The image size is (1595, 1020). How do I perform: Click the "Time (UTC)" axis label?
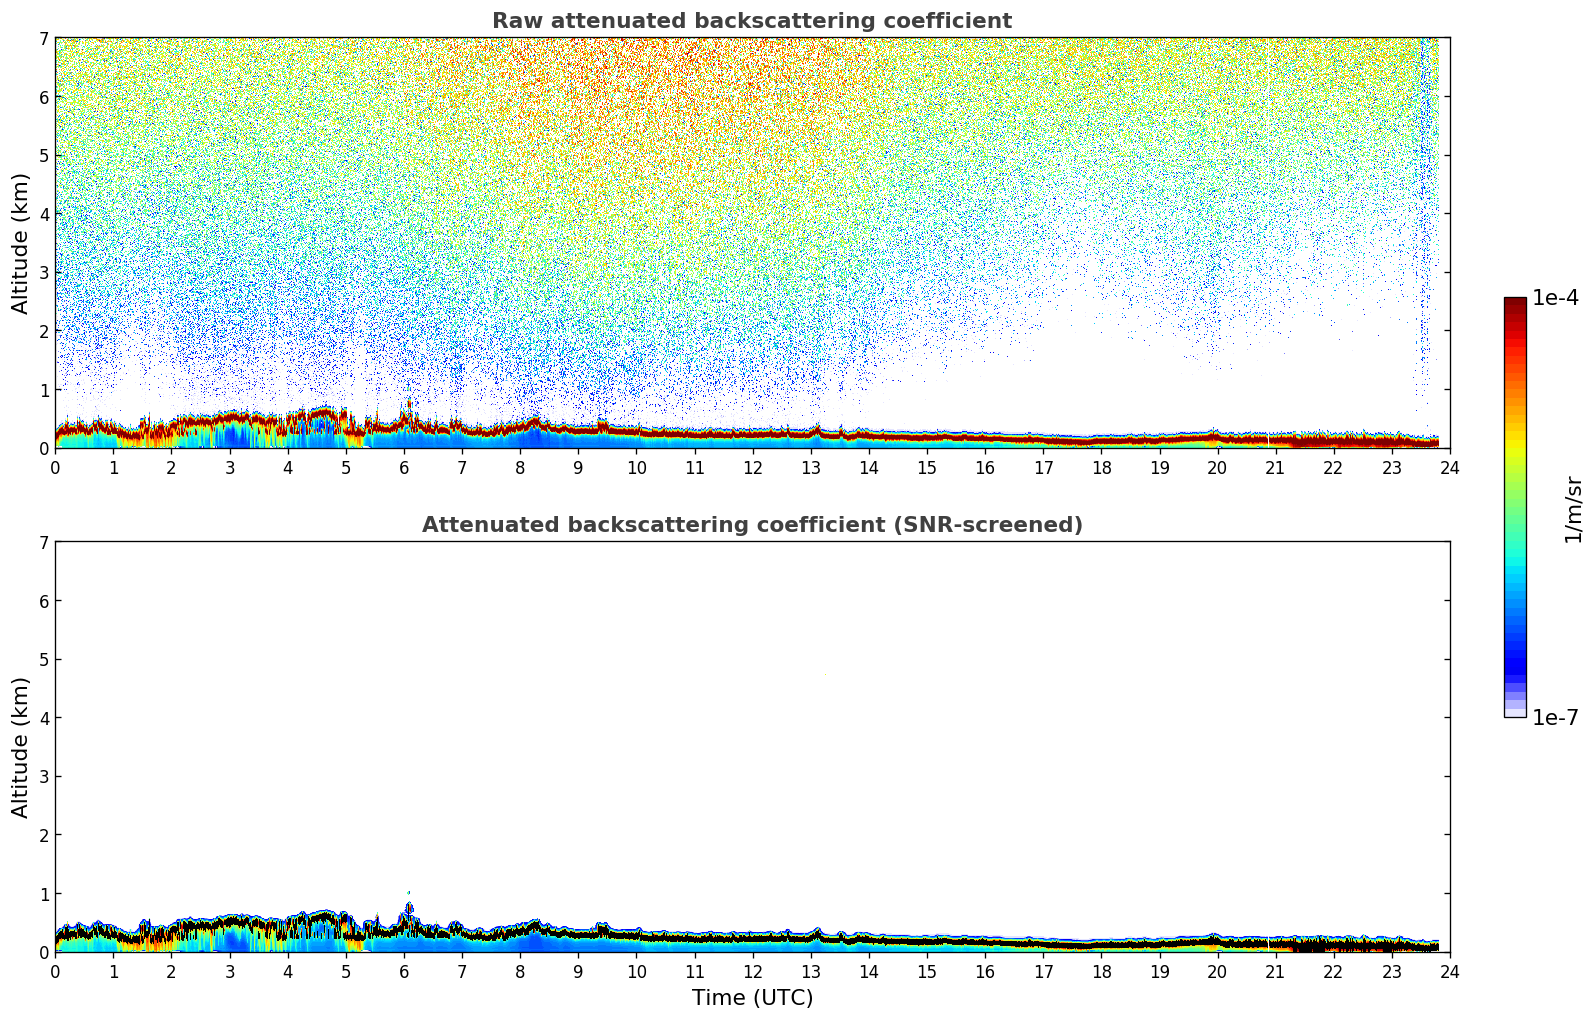752,998
